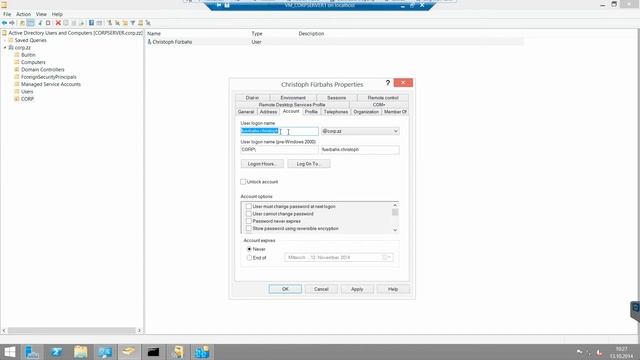The image size is (640, 360).
Task: Open the @corp.zz UPN suffix dropdown
Action: click(396, 131)
